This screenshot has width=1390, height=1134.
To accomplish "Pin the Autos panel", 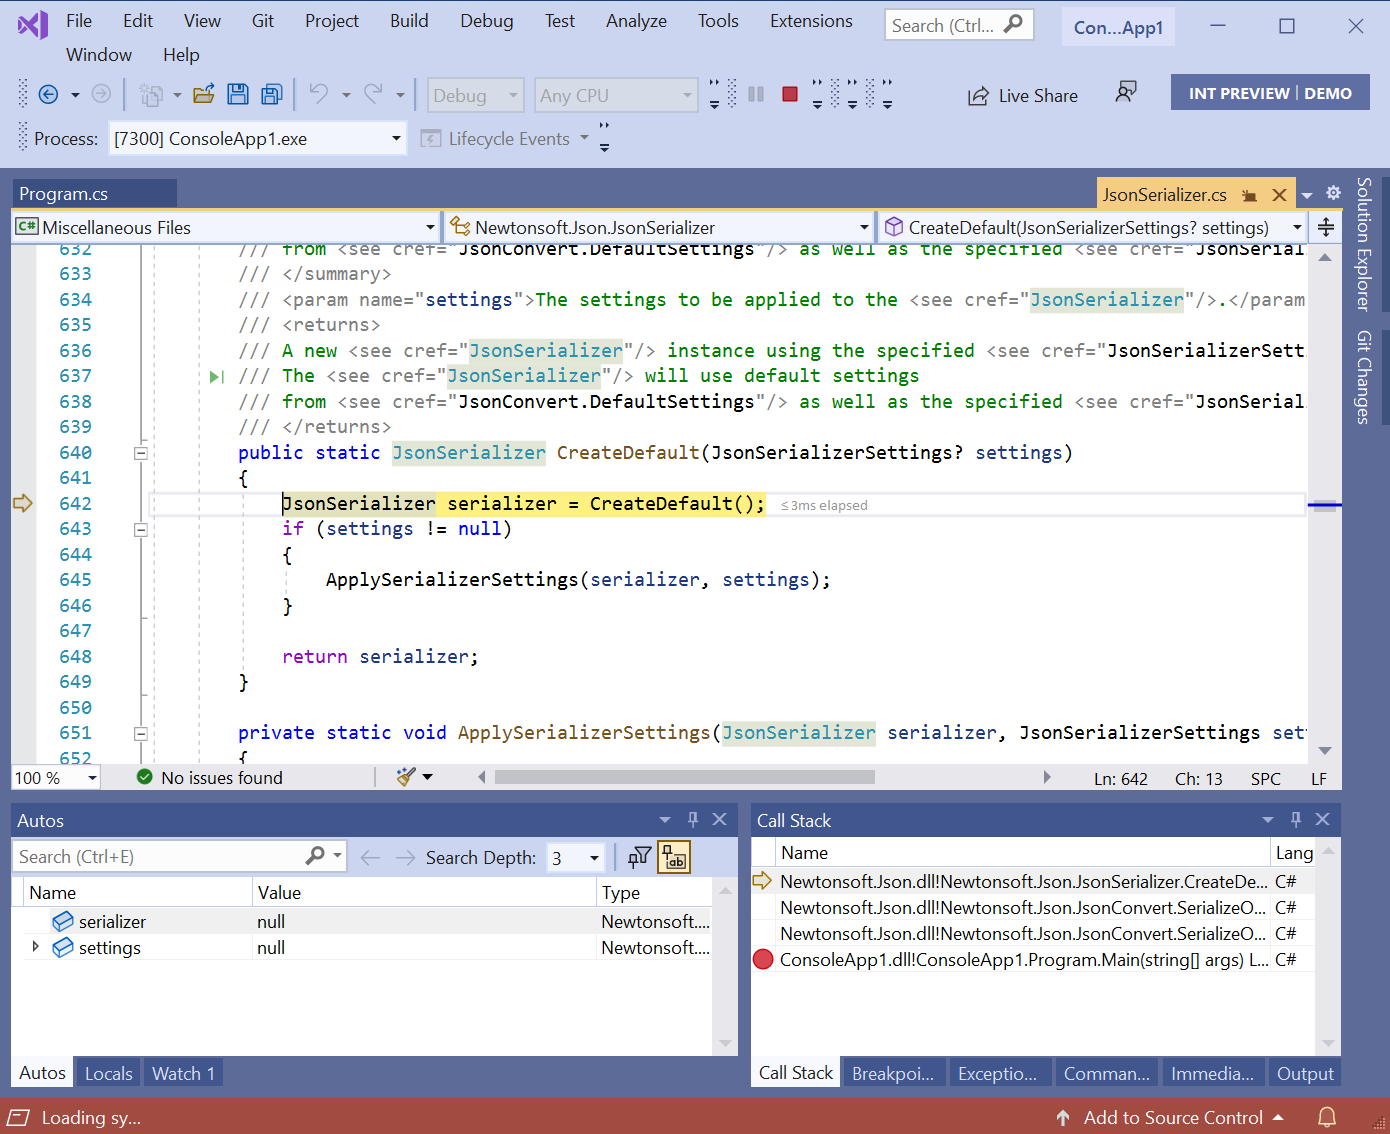I will [x=693, y=820].
